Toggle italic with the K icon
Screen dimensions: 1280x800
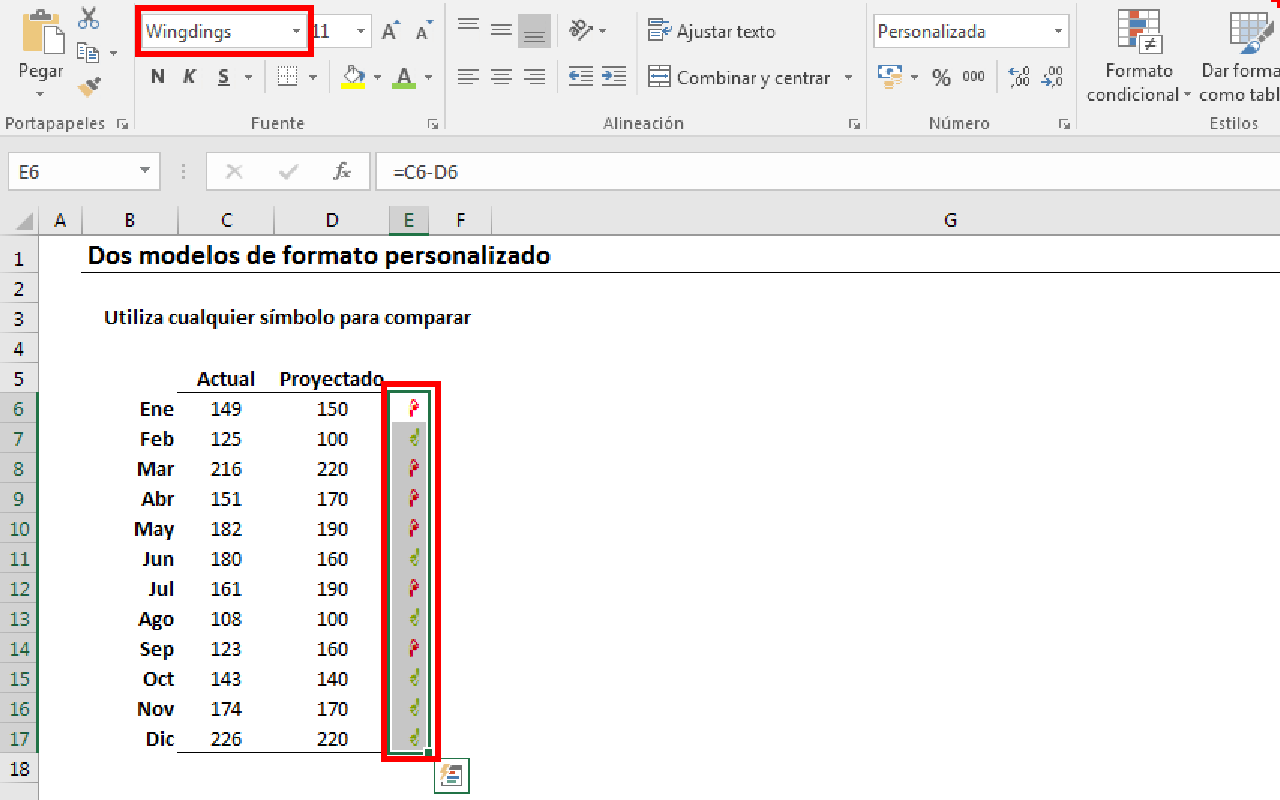(188, 76)
